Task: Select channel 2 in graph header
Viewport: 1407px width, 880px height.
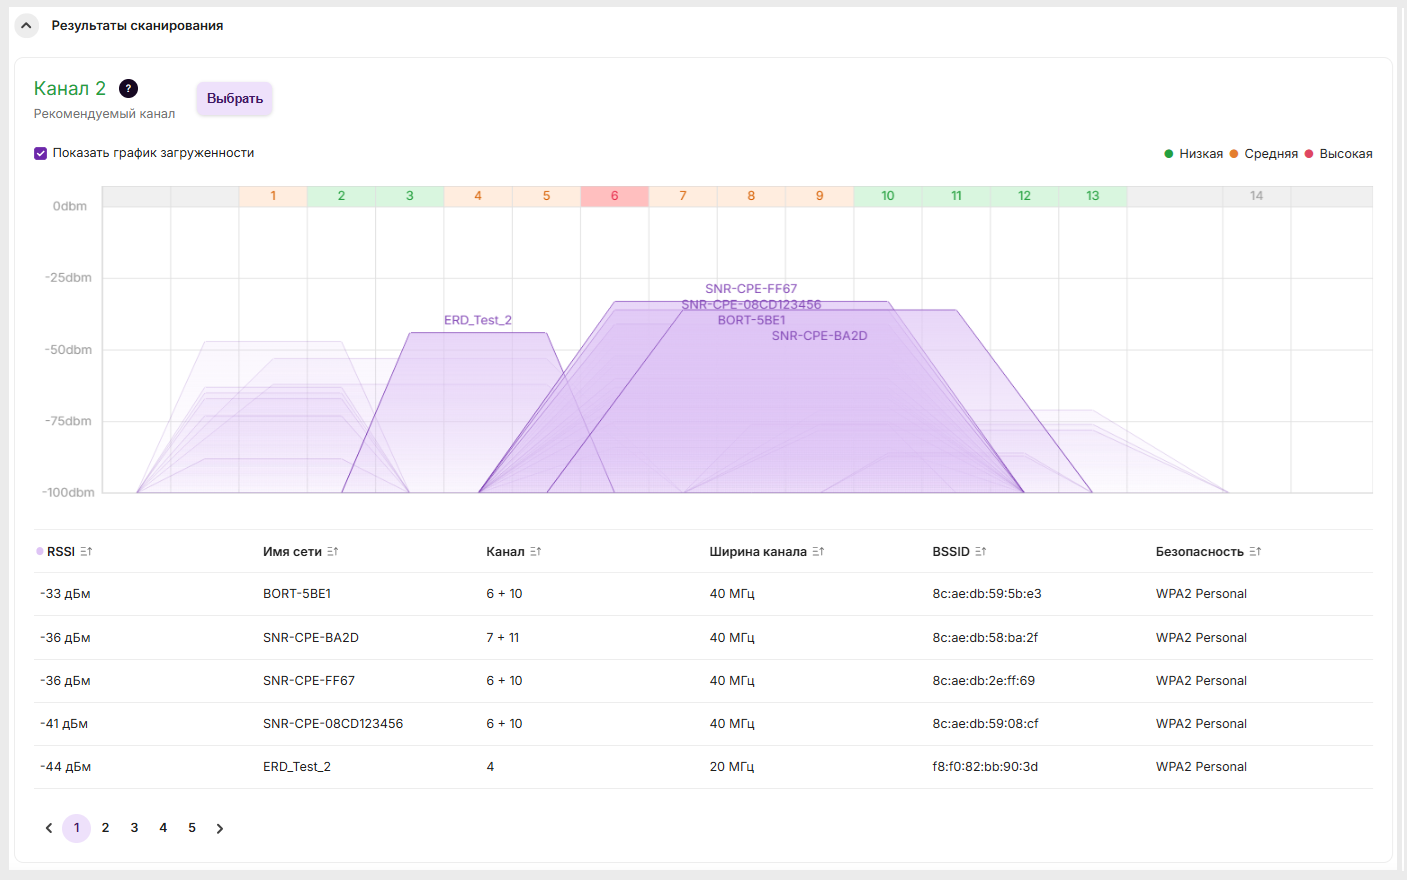Action: pos(341,196)
